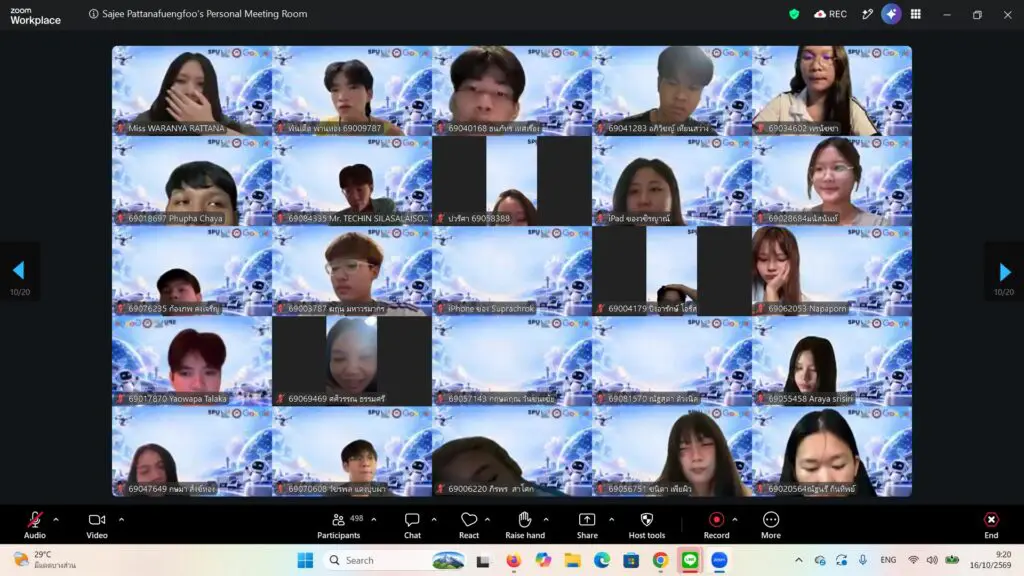Open the Chat panel
The image size is (1024, 576).
tap(412, 525)
